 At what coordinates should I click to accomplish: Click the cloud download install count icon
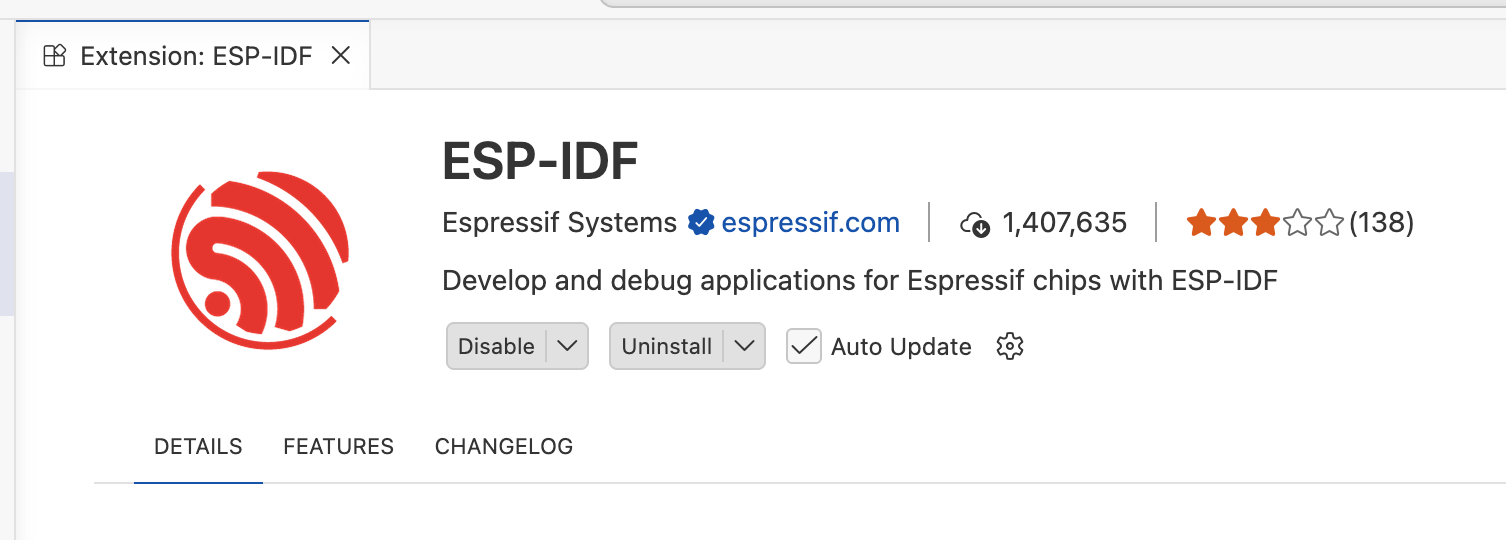[974, 224]
